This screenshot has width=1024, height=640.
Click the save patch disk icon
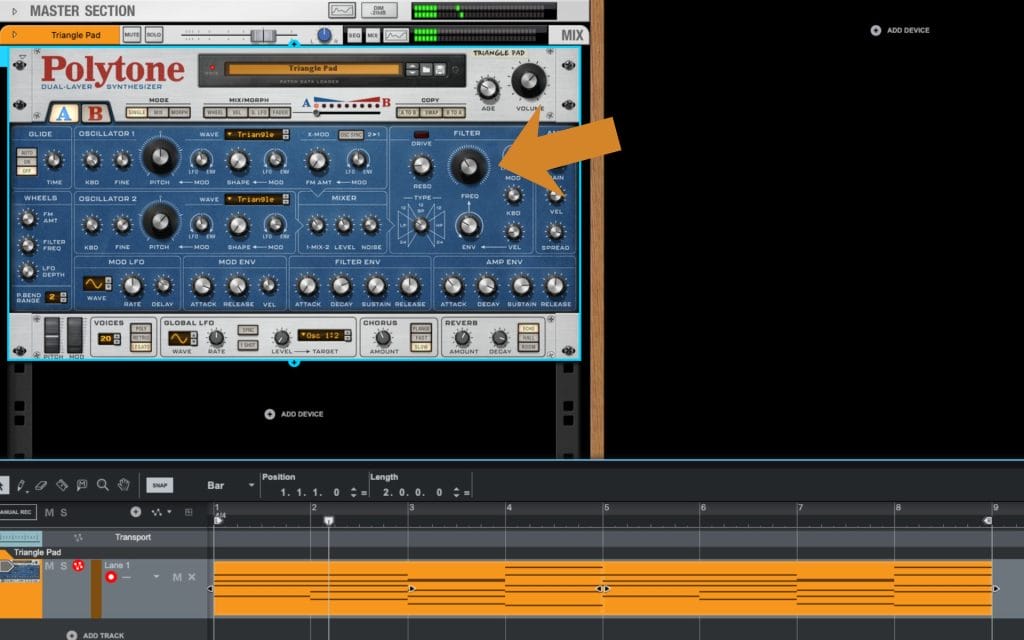point(439,69)
